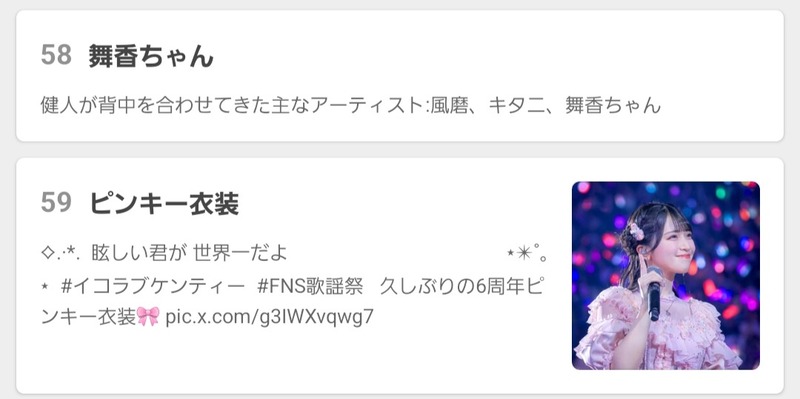Click the sparkle symbols at line end
This screenshot has width=800, height=399.
click(527, 253)
